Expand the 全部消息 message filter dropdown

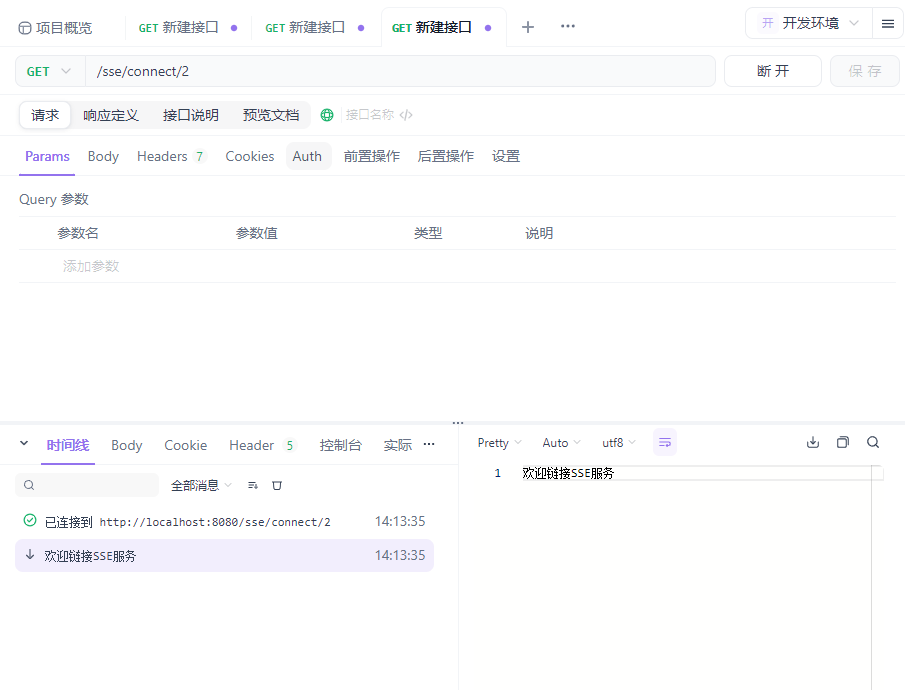click(201, 486)
